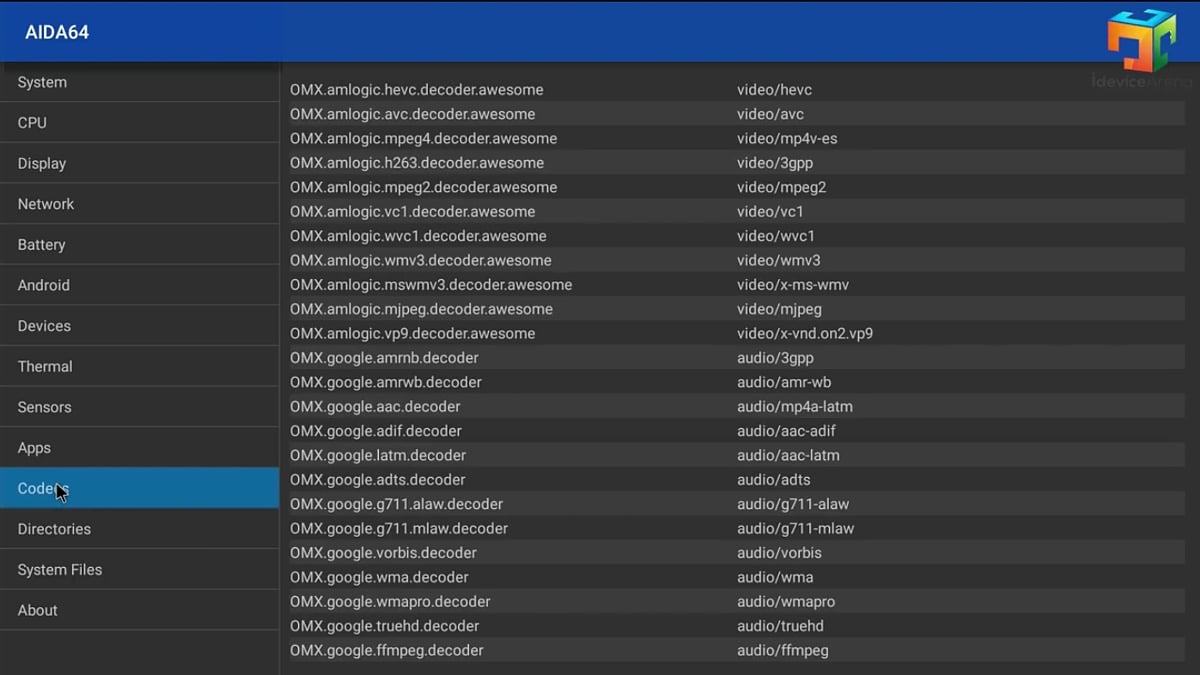1200x675 pixels.
Task: Click the audio/truehd value
Action: pyautogui.click(x=779, y=625)
